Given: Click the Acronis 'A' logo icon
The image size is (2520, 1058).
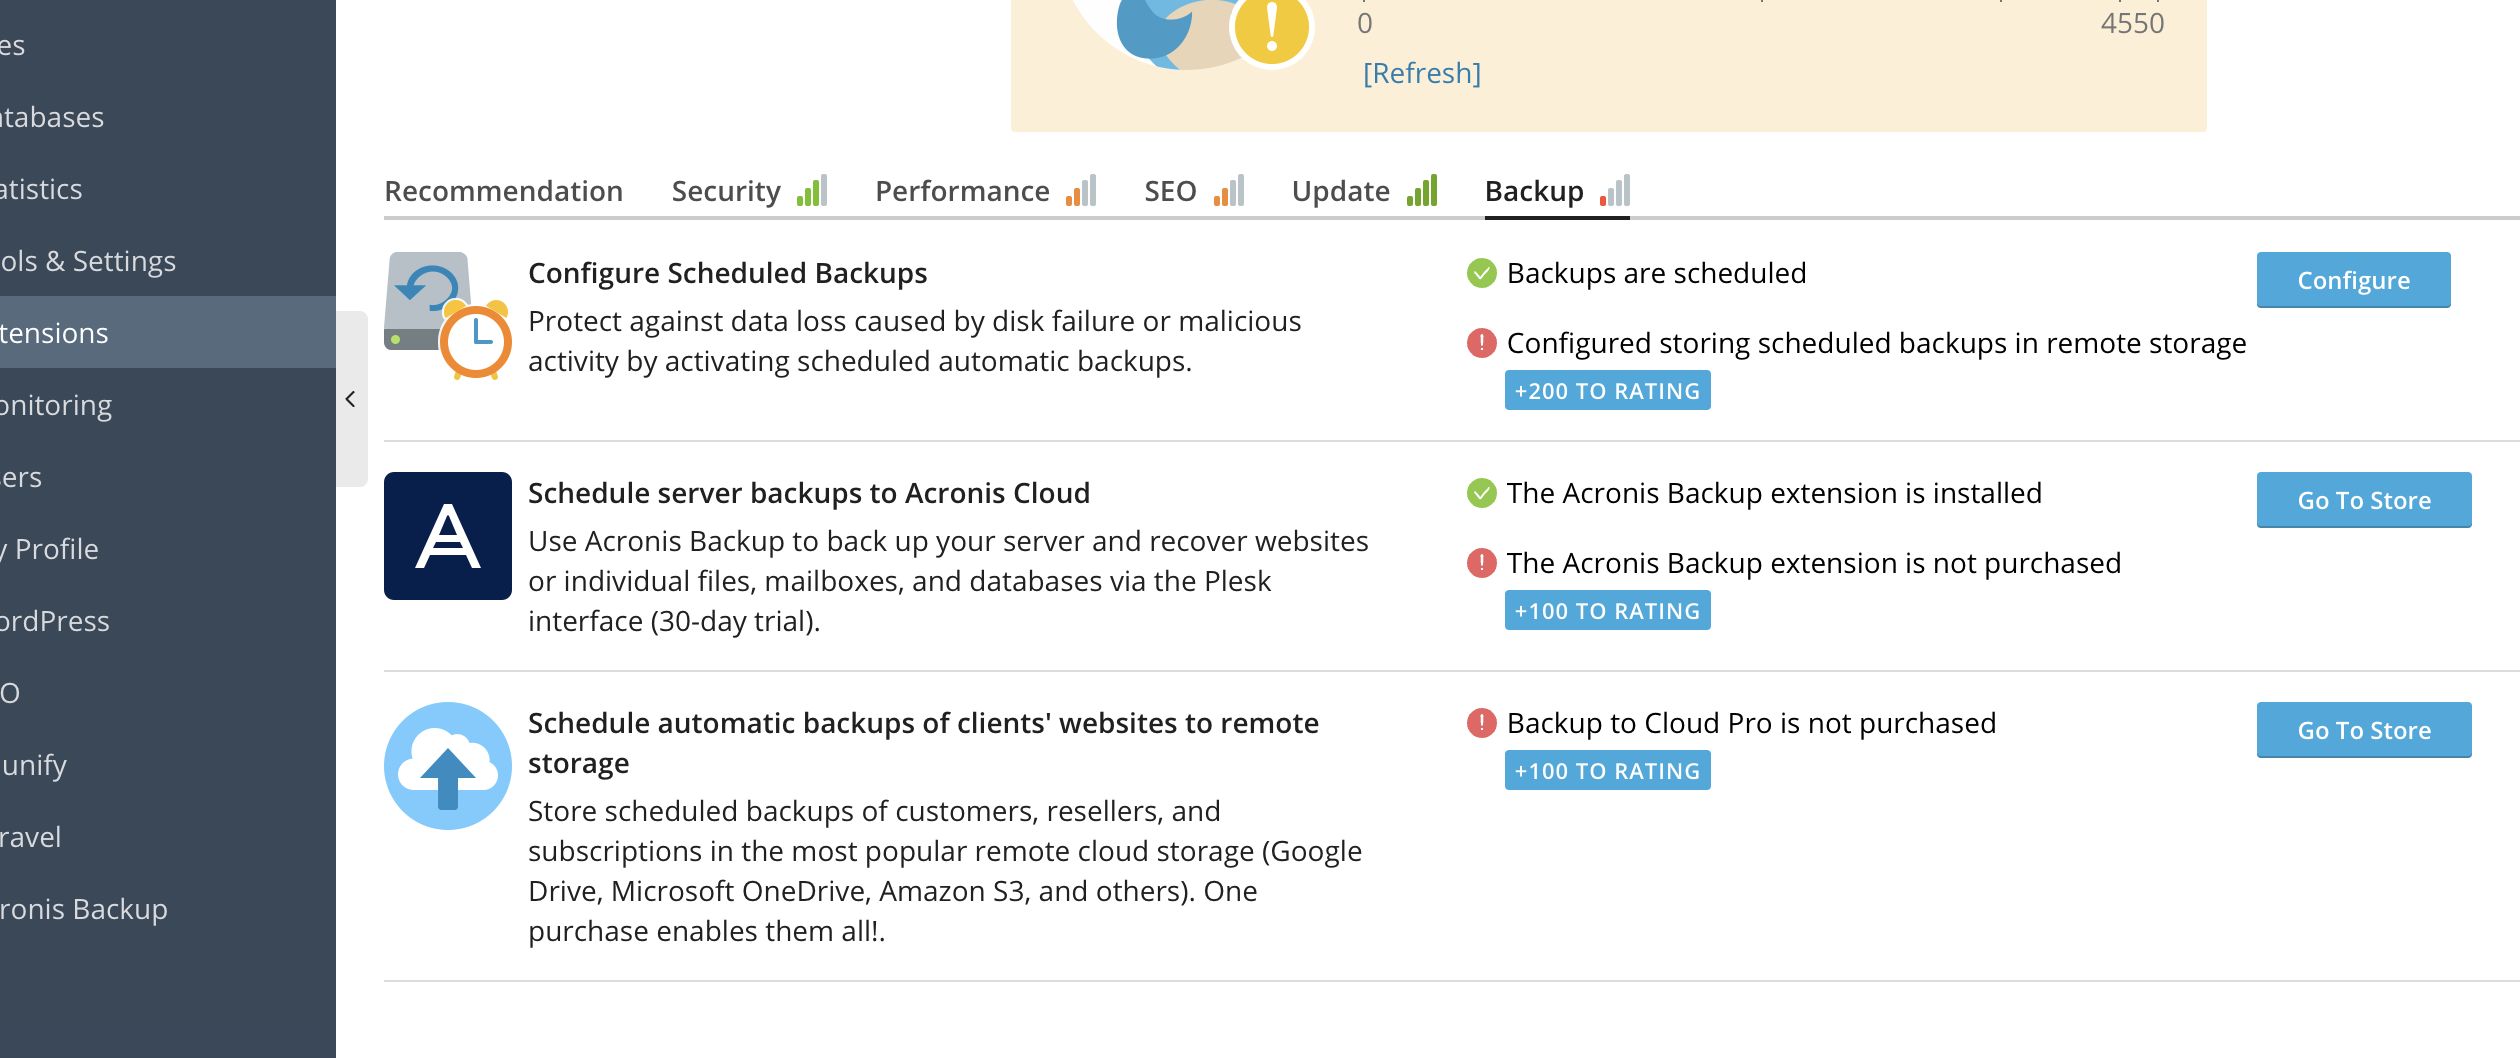Looking at the screenshot, I should (448, 536).
